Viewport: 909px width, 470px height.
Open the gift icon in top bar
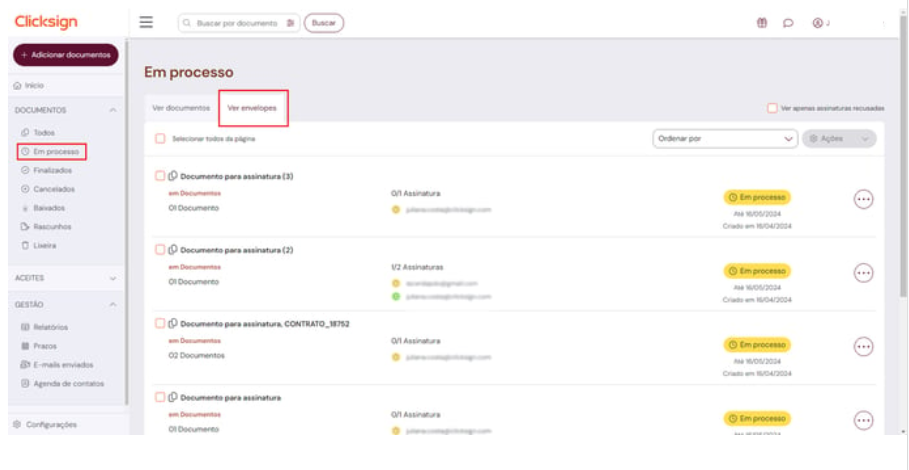(x=762, y=23)
